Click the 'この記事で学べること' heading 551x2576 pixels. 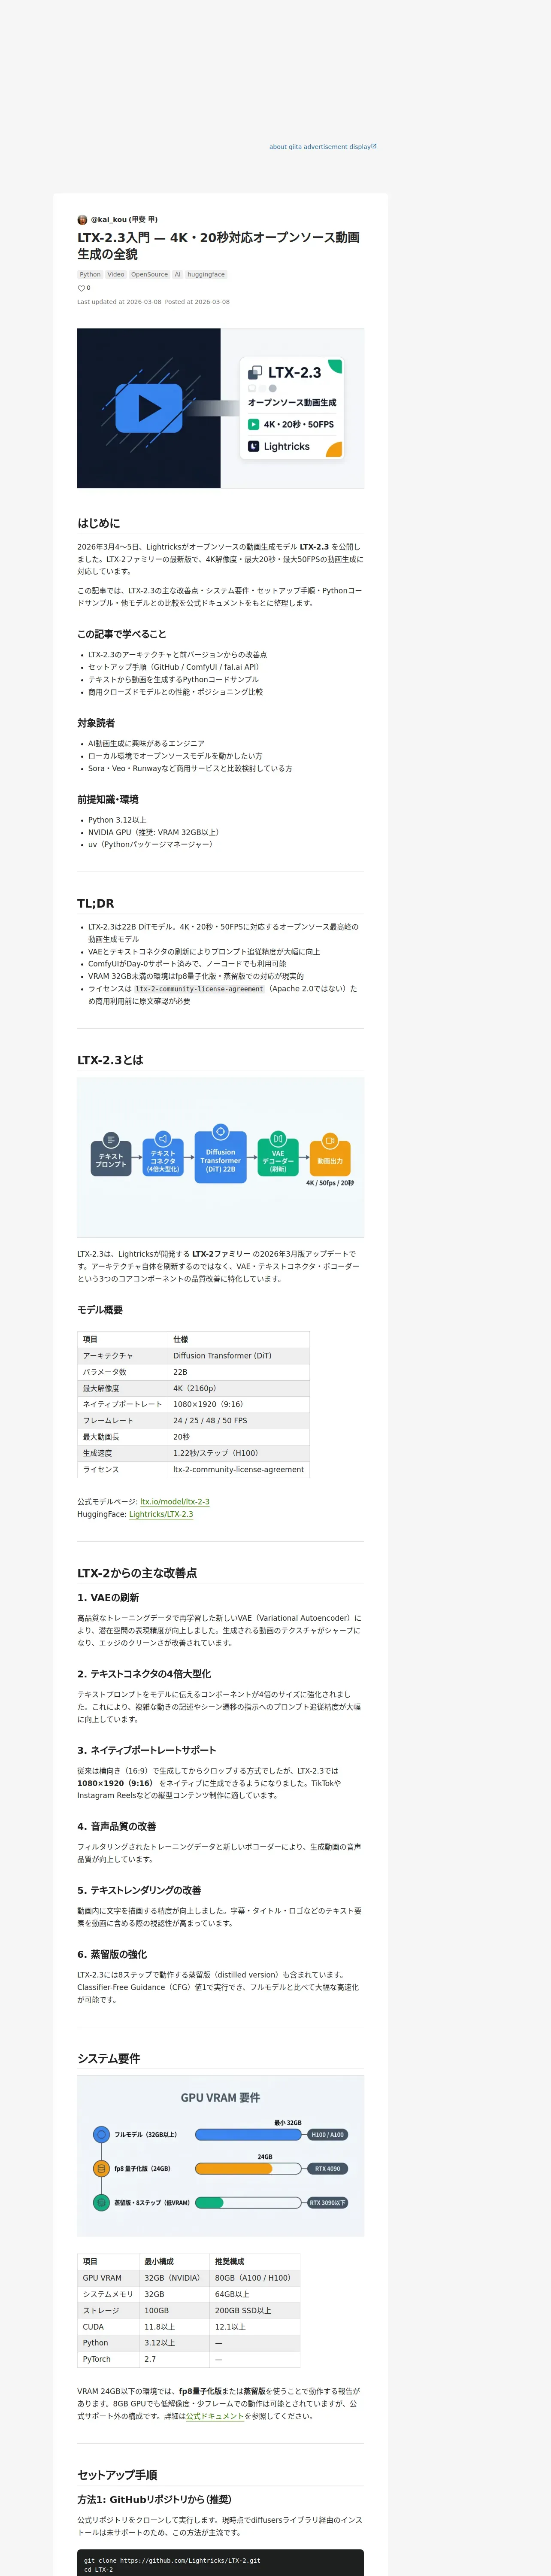coord(122,634)
